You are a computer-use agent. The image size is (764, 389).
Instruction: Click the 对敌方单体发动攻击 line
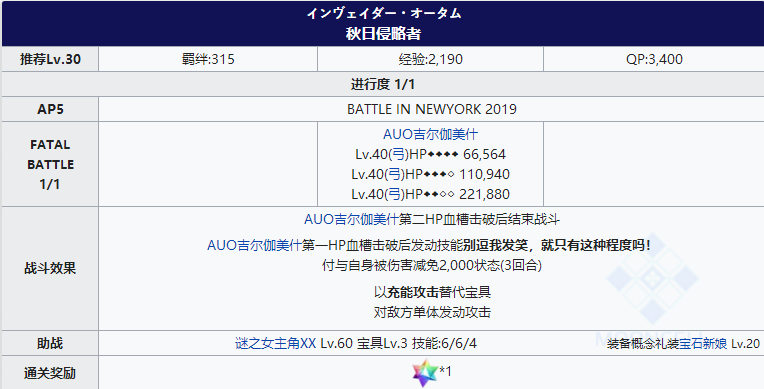(432, 312)
